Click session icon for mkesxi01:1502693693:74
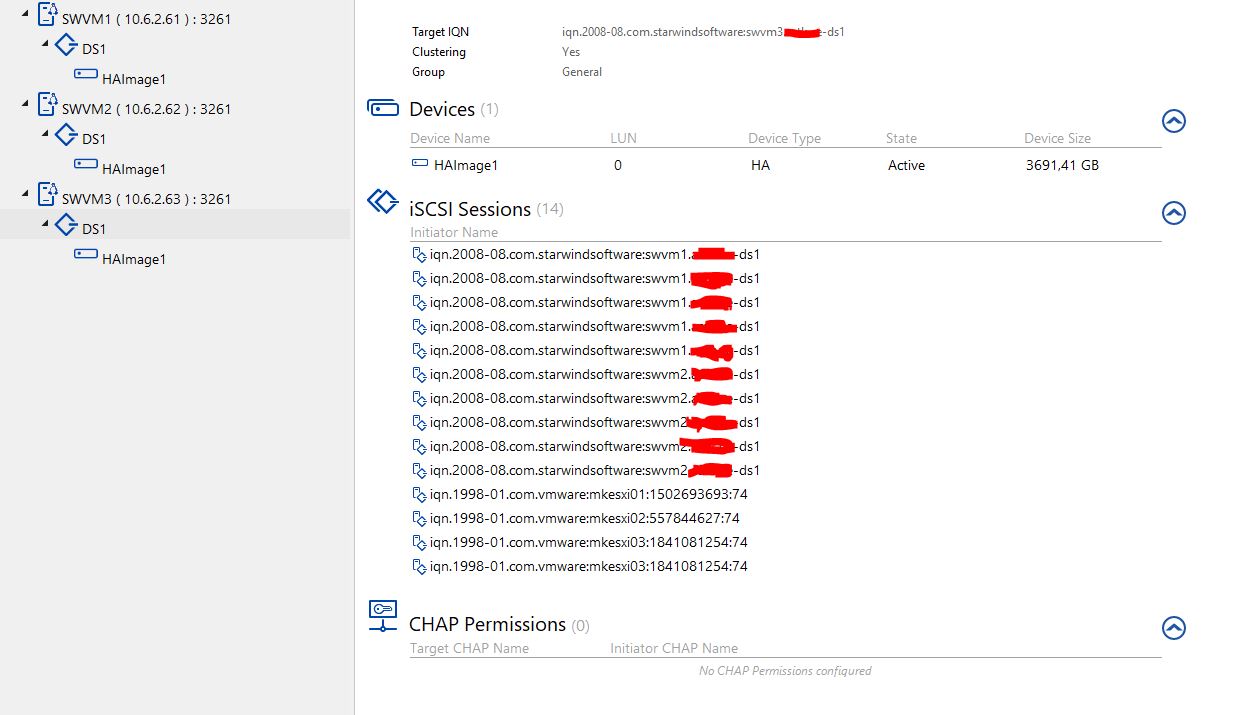1259x715 pixels. pyautogui.click(x=419, y=494)
